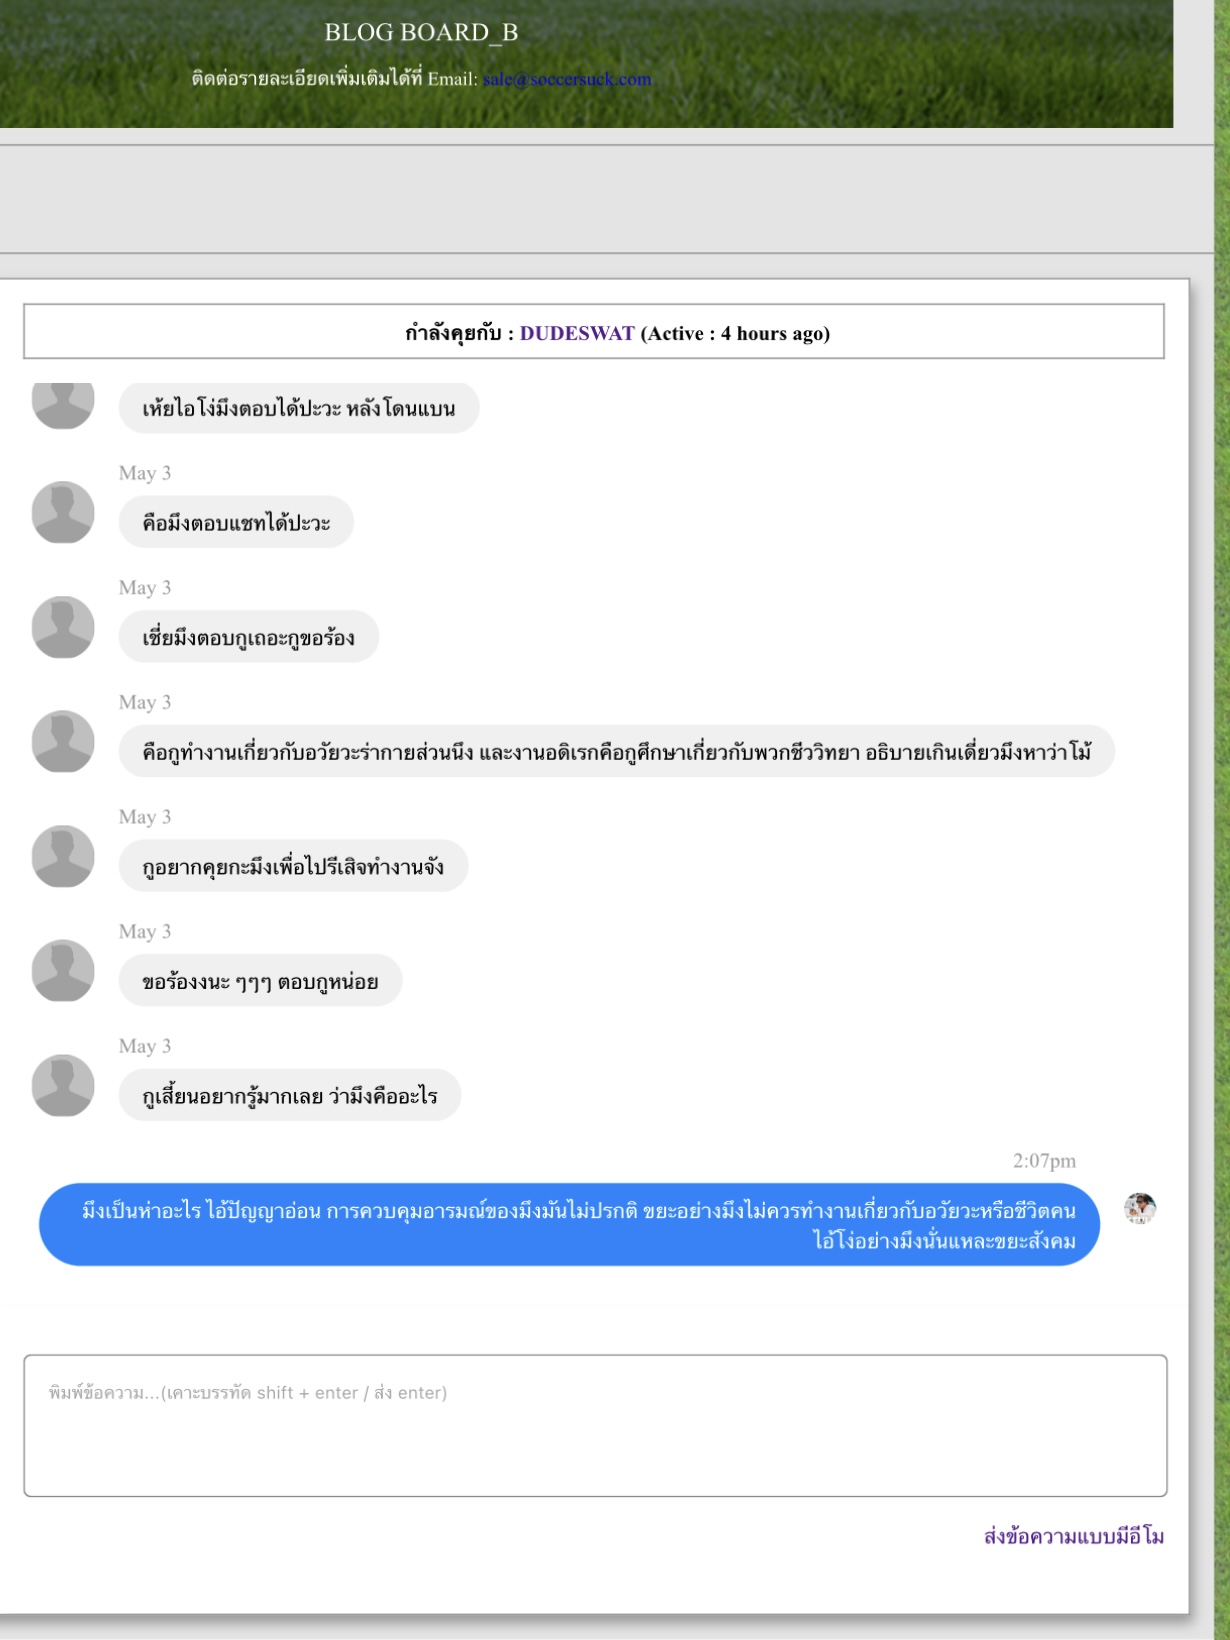The width and height of the screenshot is (1230, 1640).
Task: Click the avatar next to the long อวัยวะร่ากาย message
Action: click(63, 741)
